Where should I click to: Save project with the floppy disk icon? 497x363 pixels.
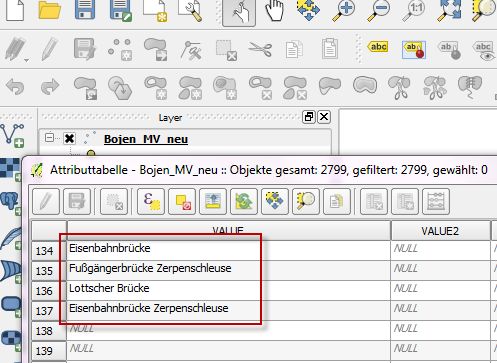coord(85,10)
